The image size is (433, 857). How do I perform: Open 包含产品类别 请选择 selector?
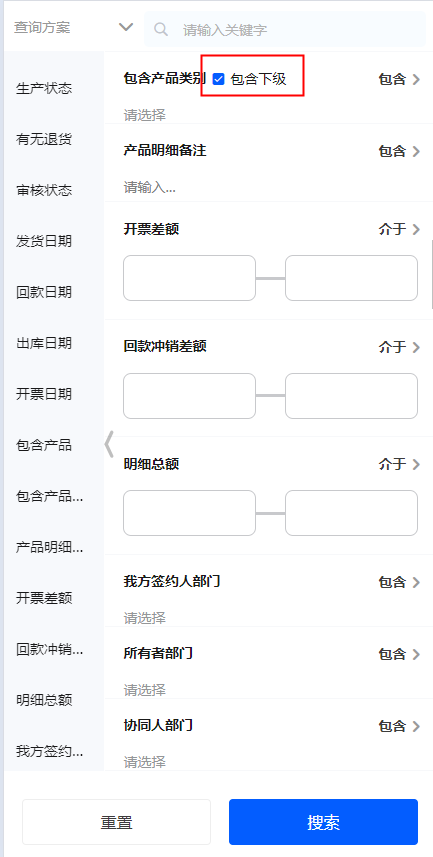[x=144, y=115]
